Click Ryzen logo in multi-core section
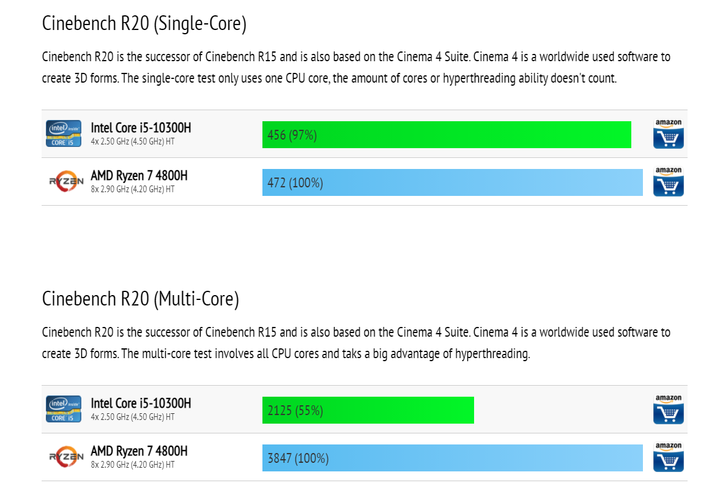Image resolution: width=720 pixels, height=502 pixels. click(66, 457)
